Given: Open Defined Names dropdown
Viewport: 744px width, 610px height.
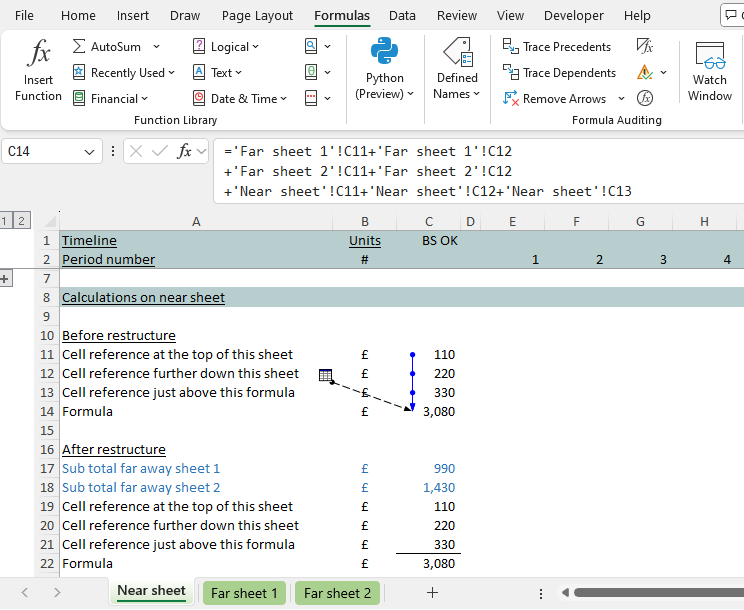Looking at the screenshot, I should tap(457, 70).
